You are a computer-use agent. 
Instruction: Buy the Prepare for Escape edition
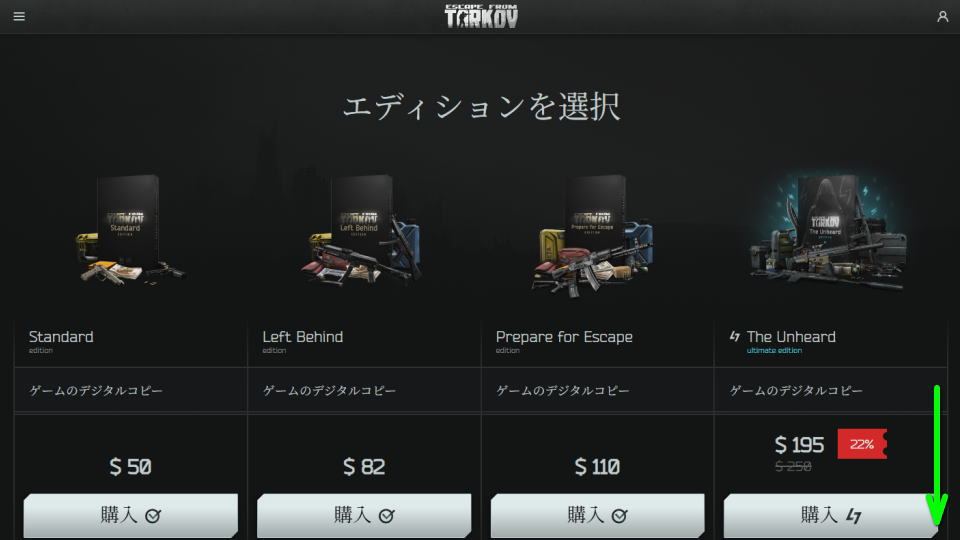tap(597, 516)
